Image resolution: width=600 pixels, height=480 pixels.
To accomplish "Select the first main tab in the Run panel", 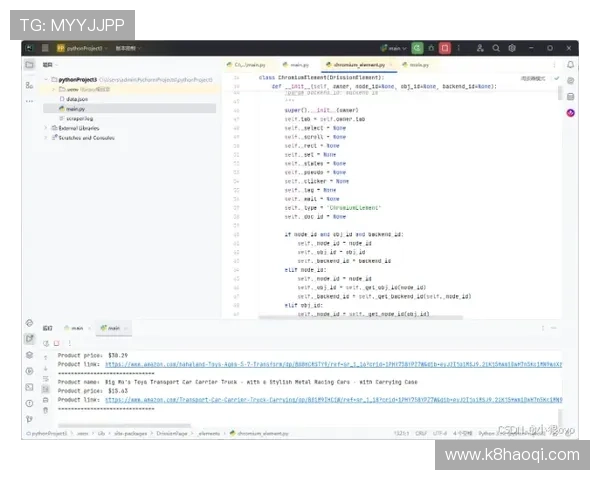I will tap(77, 328).
